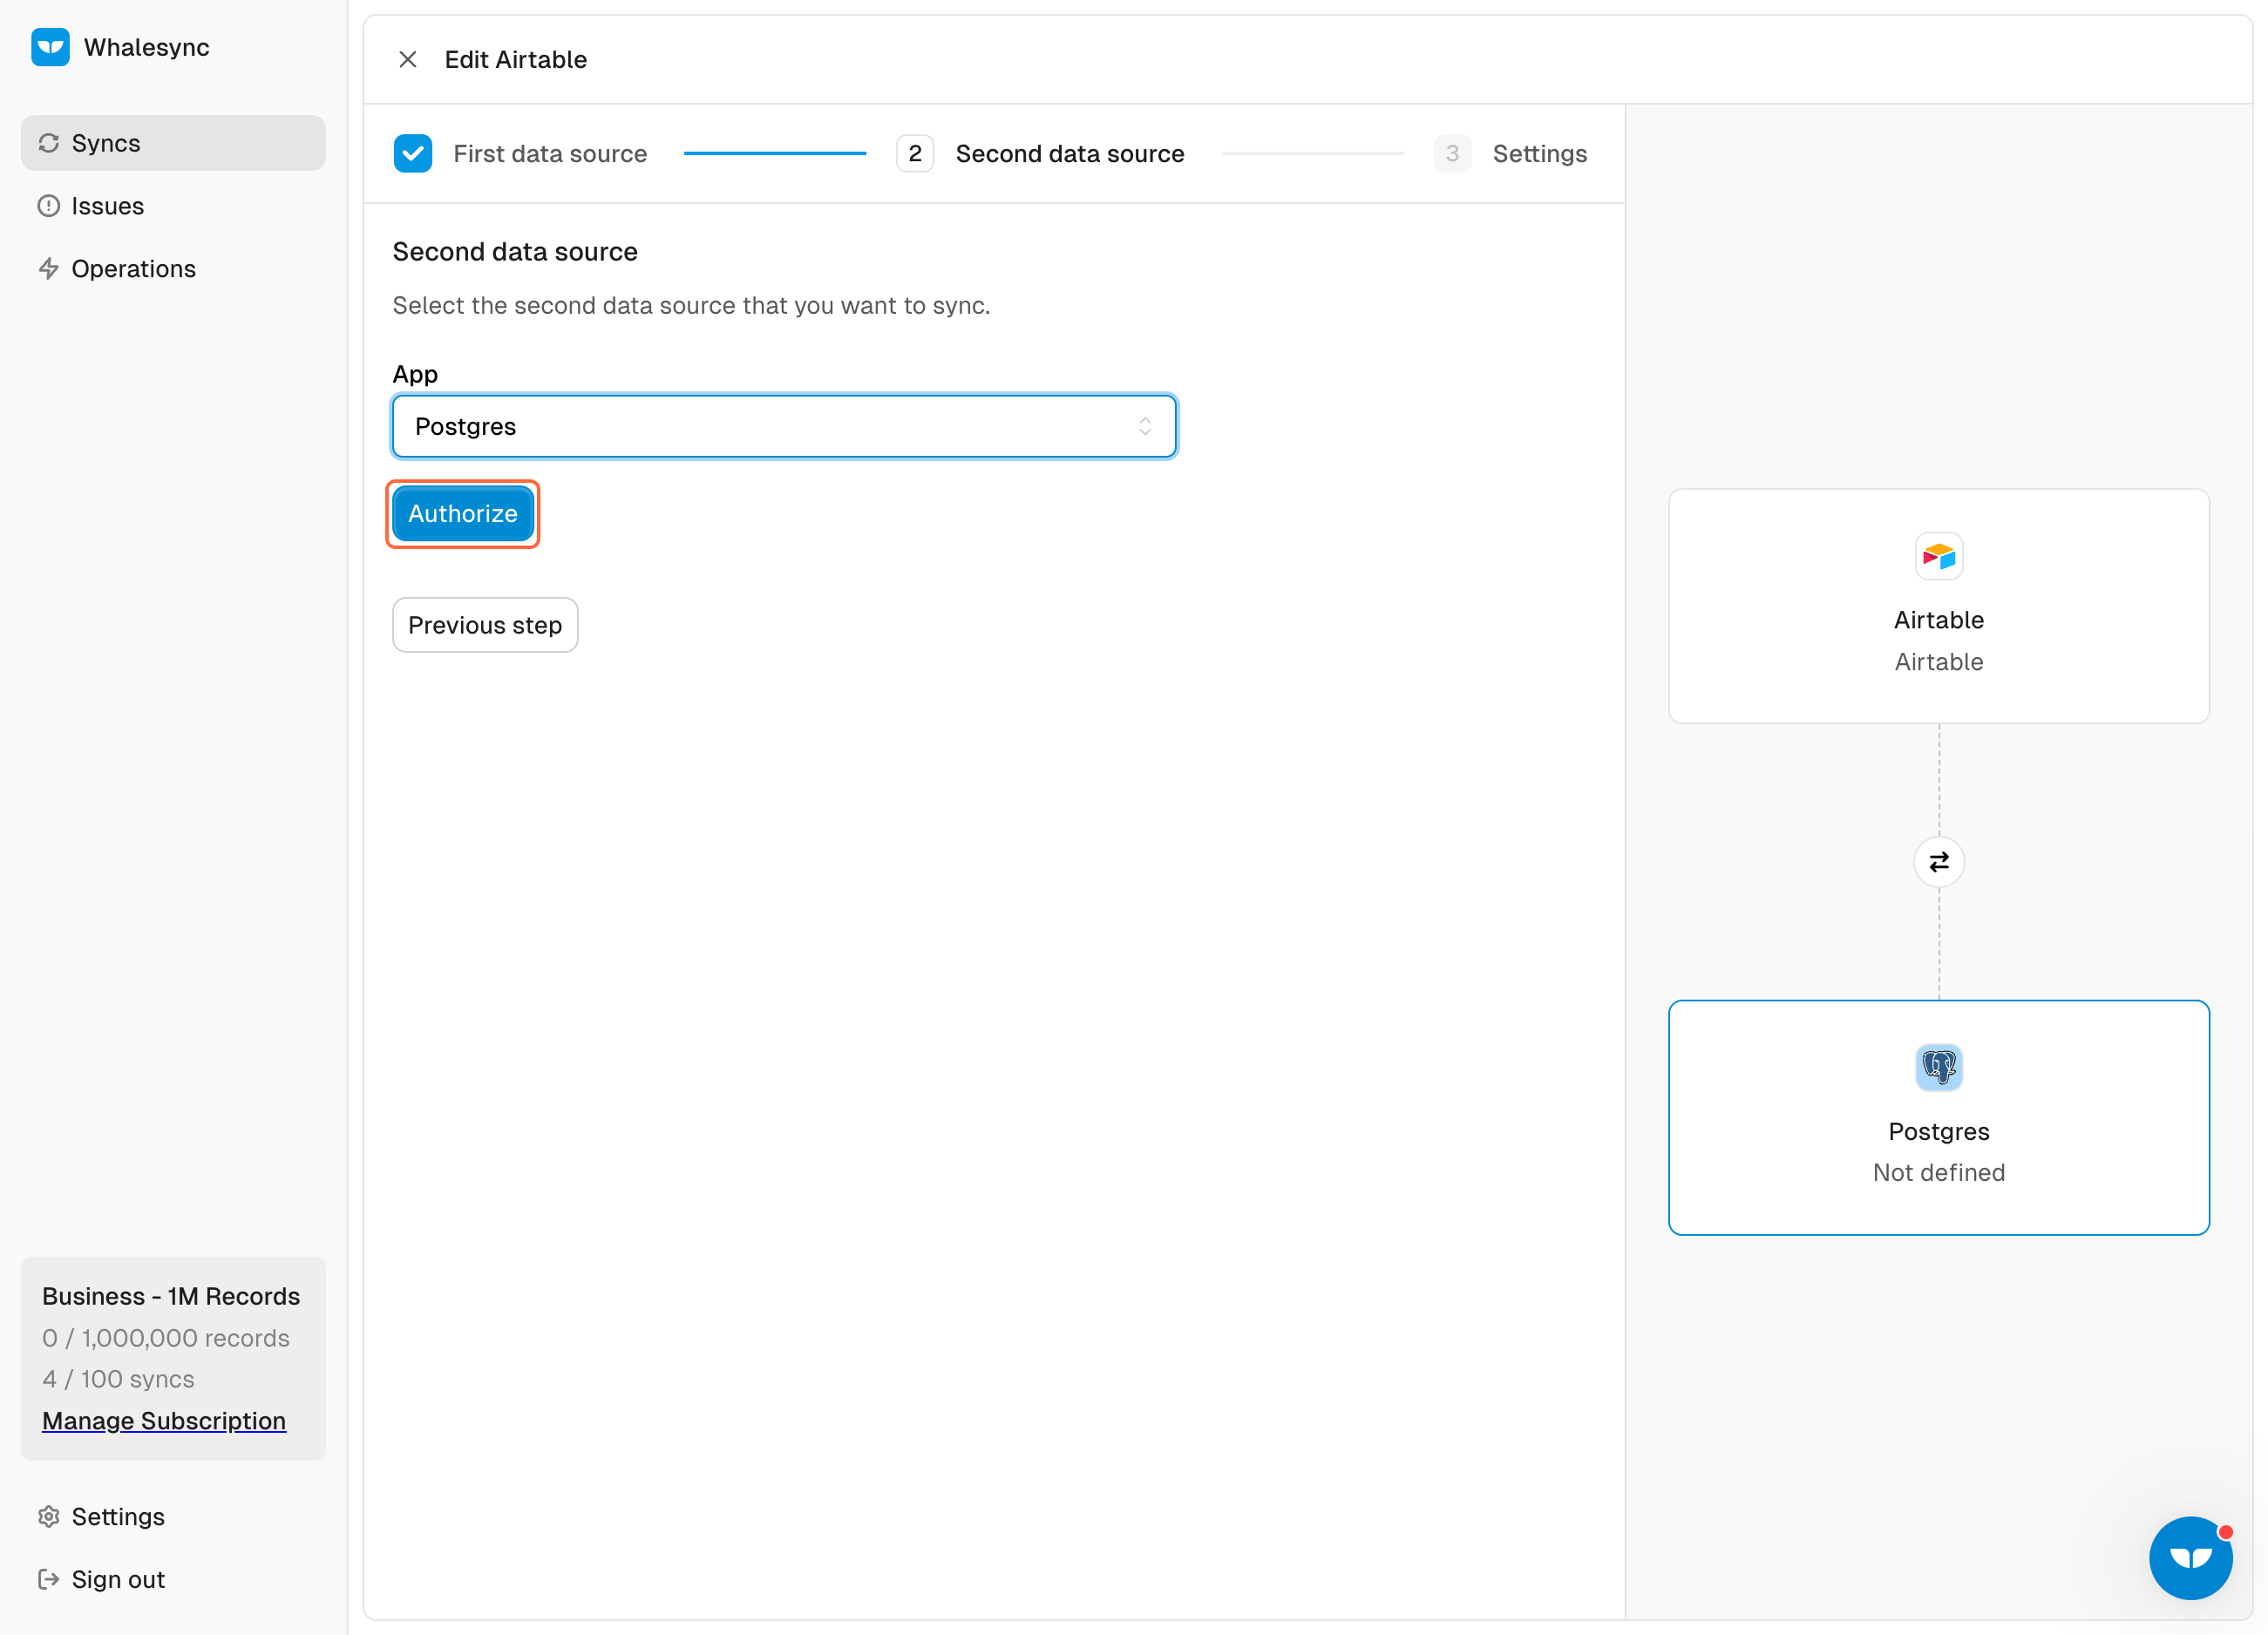
Task: Click Sign out in the sidebar
Action: 173,1580
